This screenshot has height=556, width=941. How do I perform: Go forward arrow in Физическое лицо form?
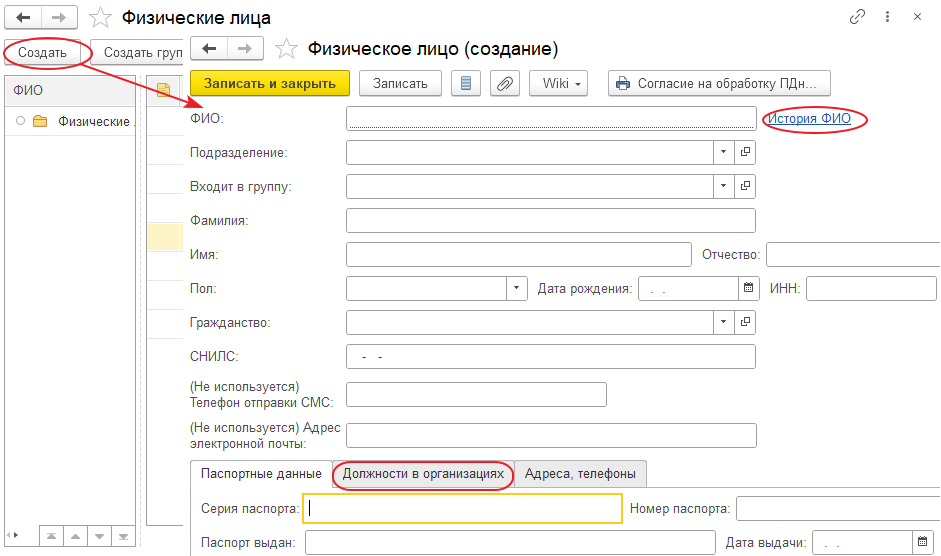(x=245, y=49)
